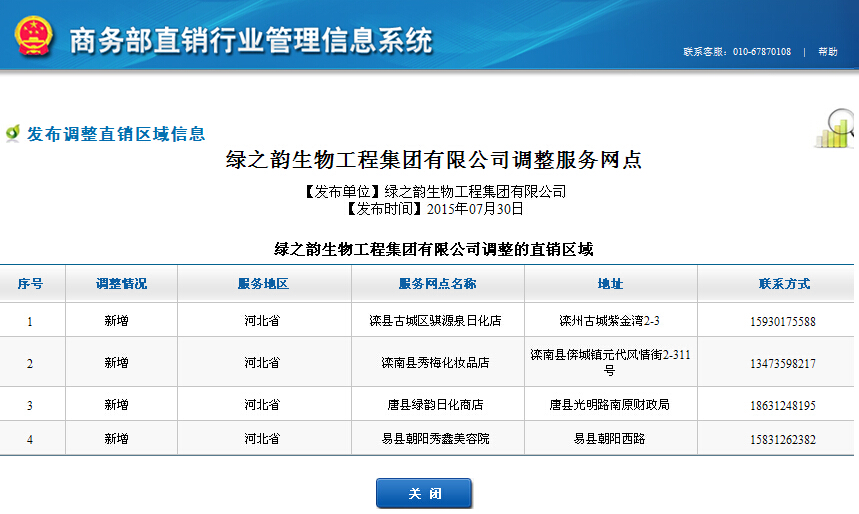
Task: Open the 帮助 help link
Action: coord(828,52)
